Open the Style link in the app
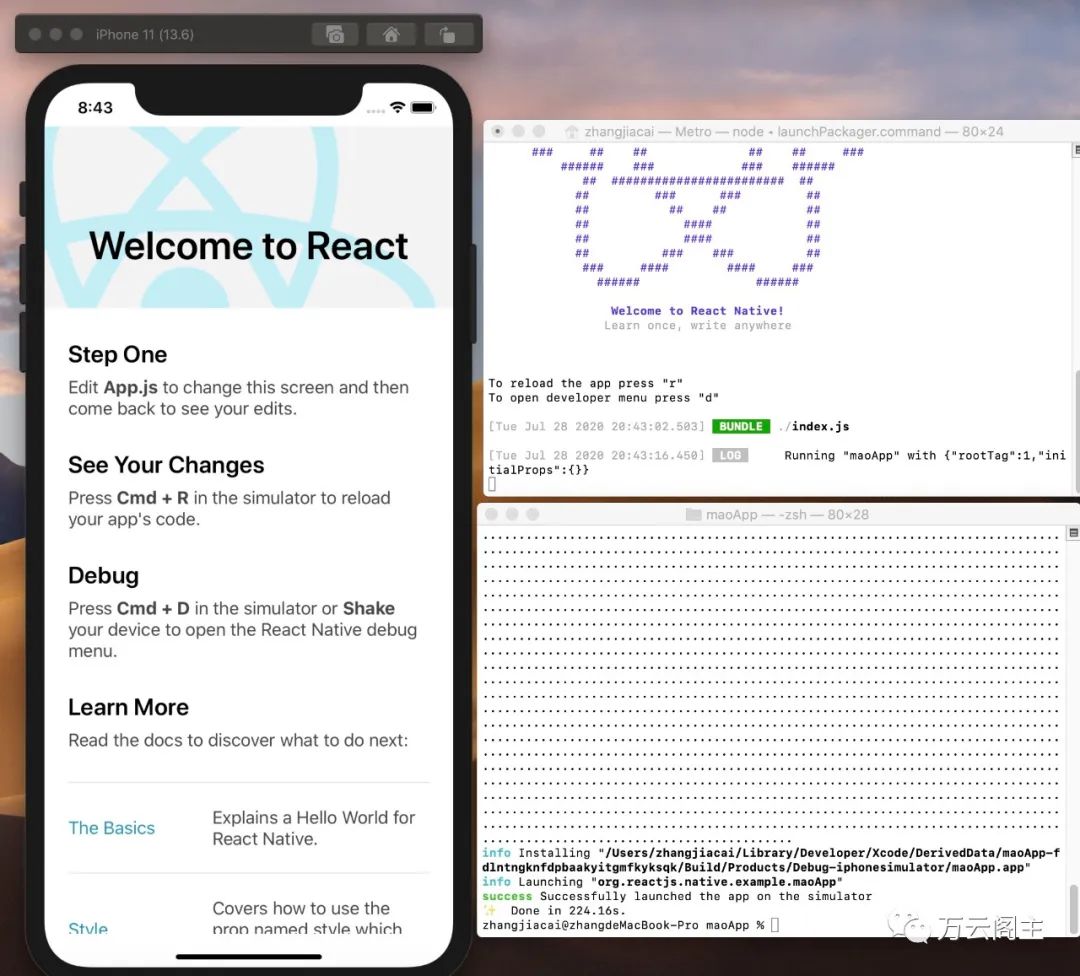The height and width of the screenshot is (976, 1080). pyautogui.click(x=88, y=927)
